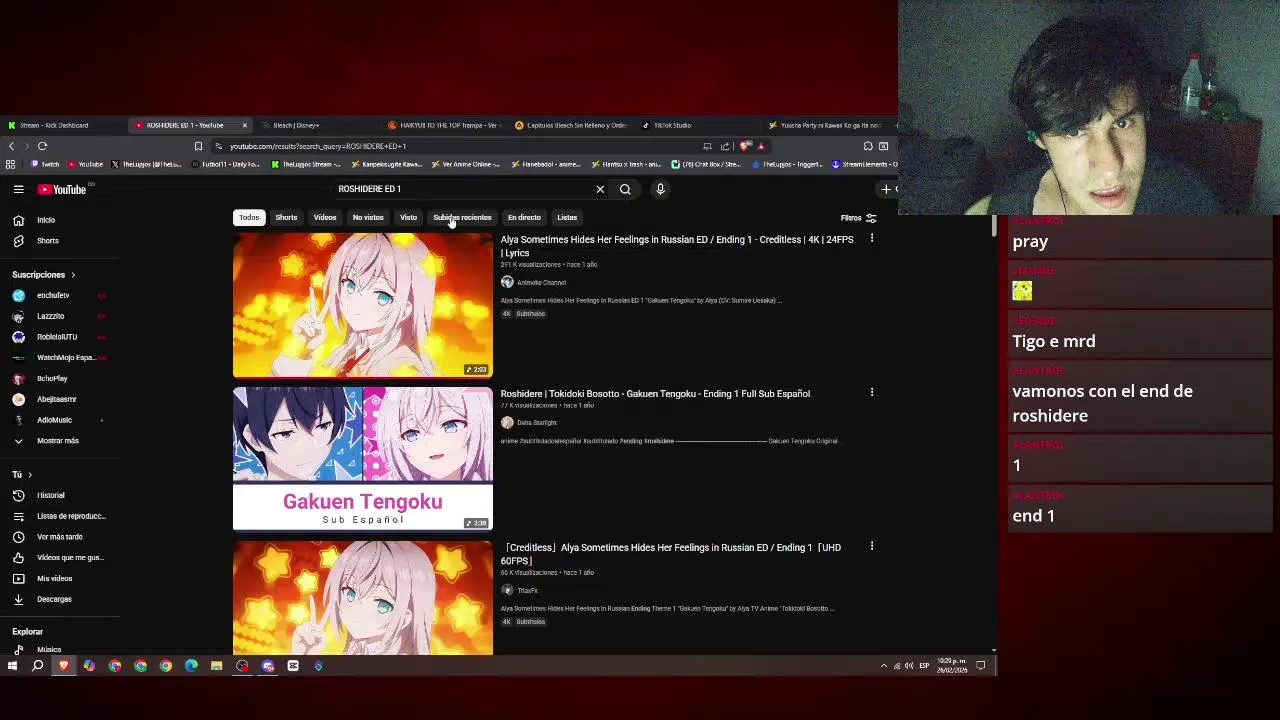The height and width of the screenshot is (720, 1280).
Task: Go back with the browser back arrow
Action: (x=11, y=146)
